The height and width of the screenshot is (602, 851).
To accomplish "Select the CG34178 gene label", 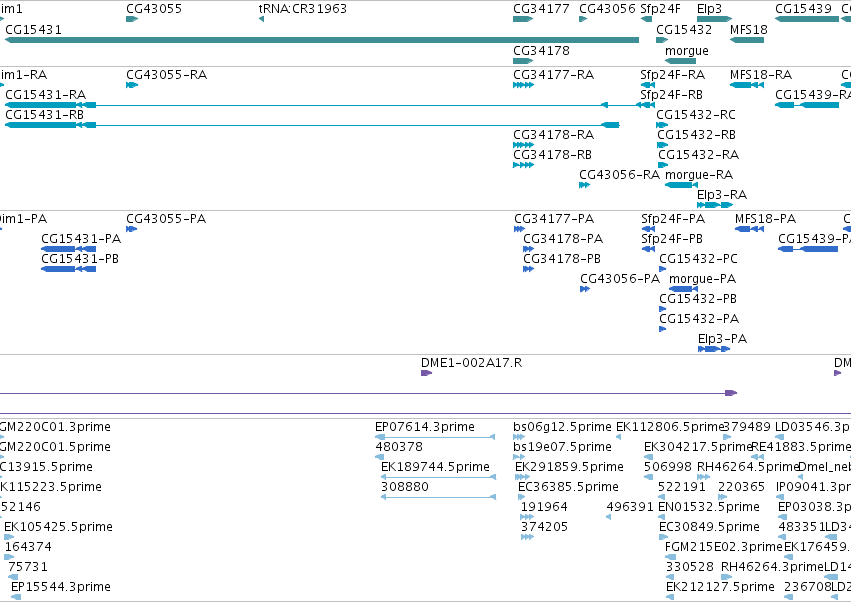I will click(541, 50).
